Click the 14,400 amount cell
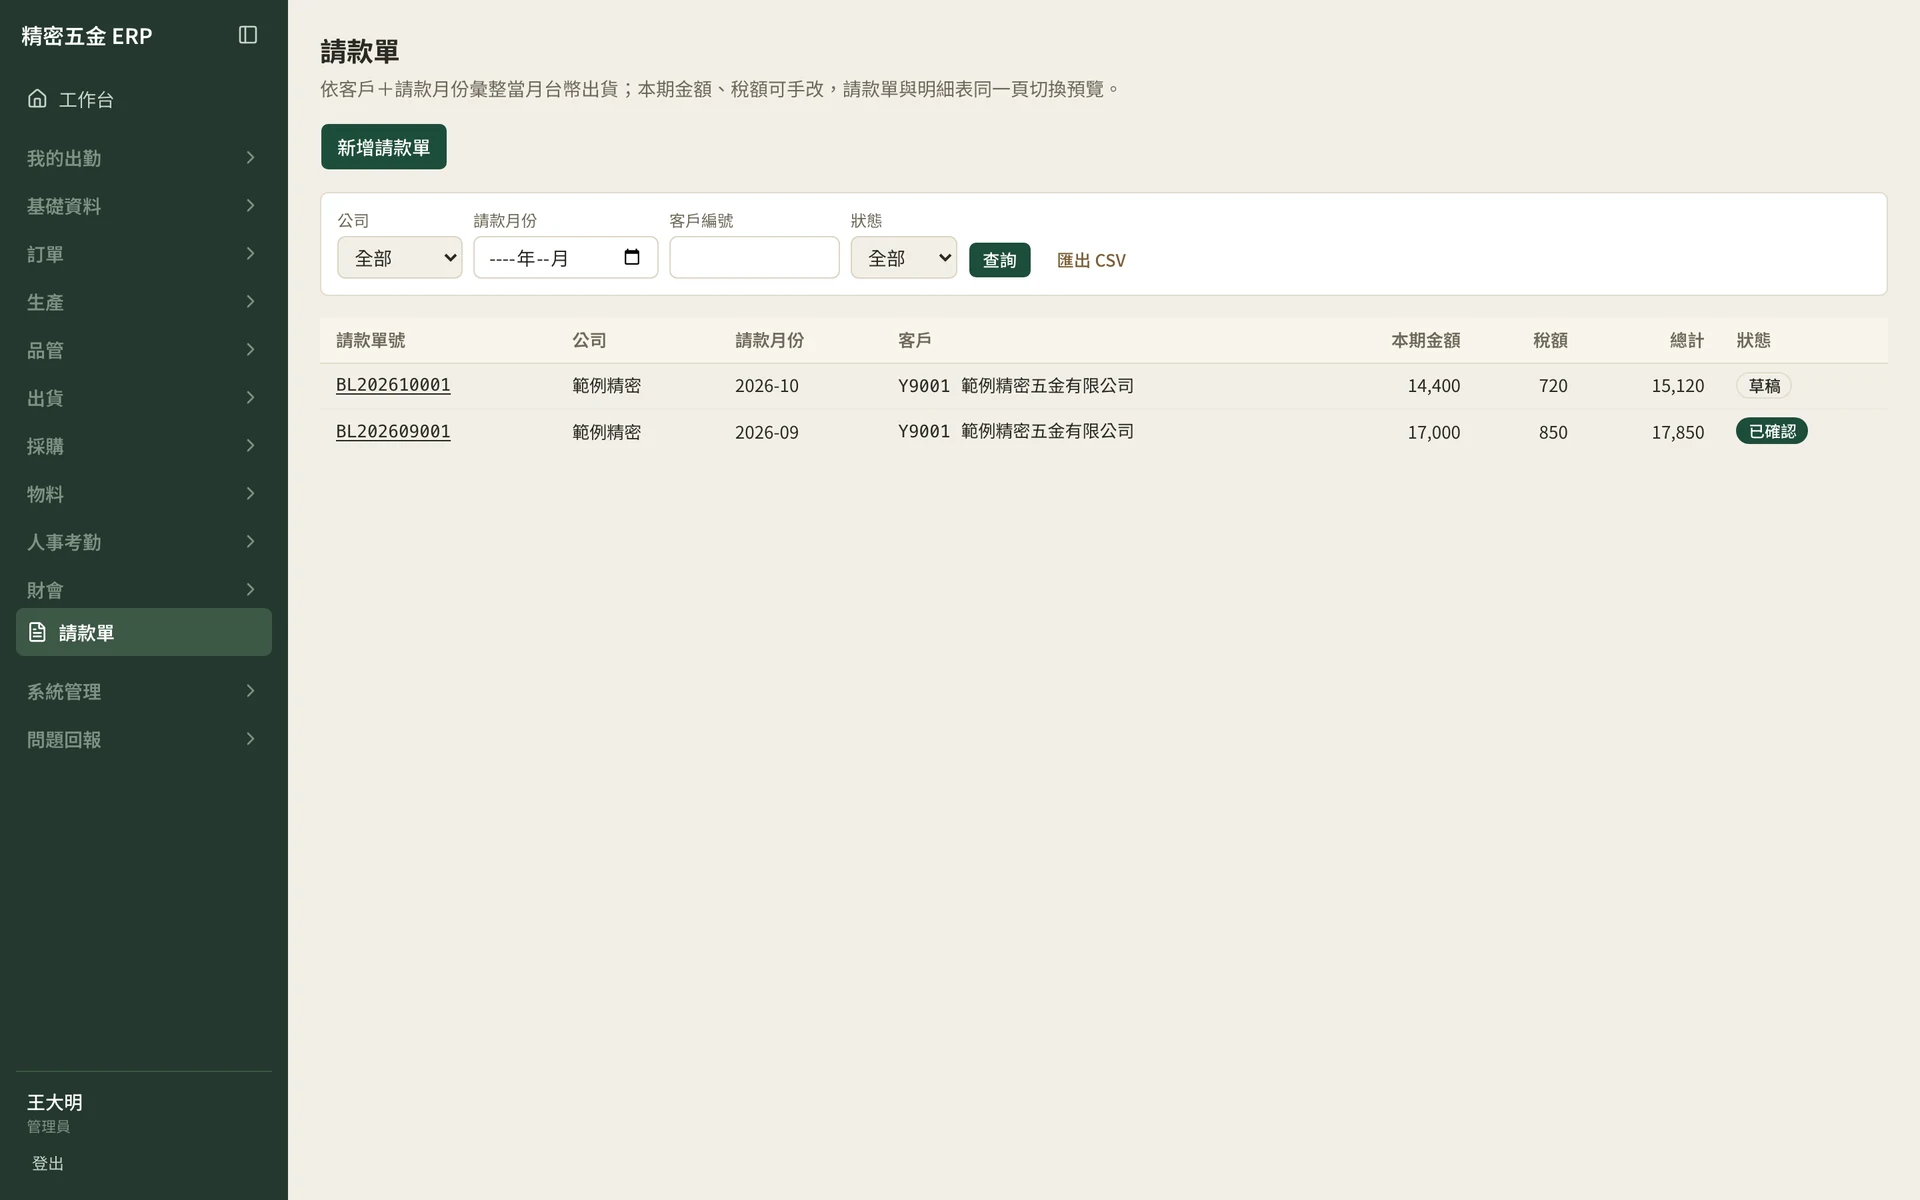The image size is (1920, 1200). click(x=1434, y=385)
